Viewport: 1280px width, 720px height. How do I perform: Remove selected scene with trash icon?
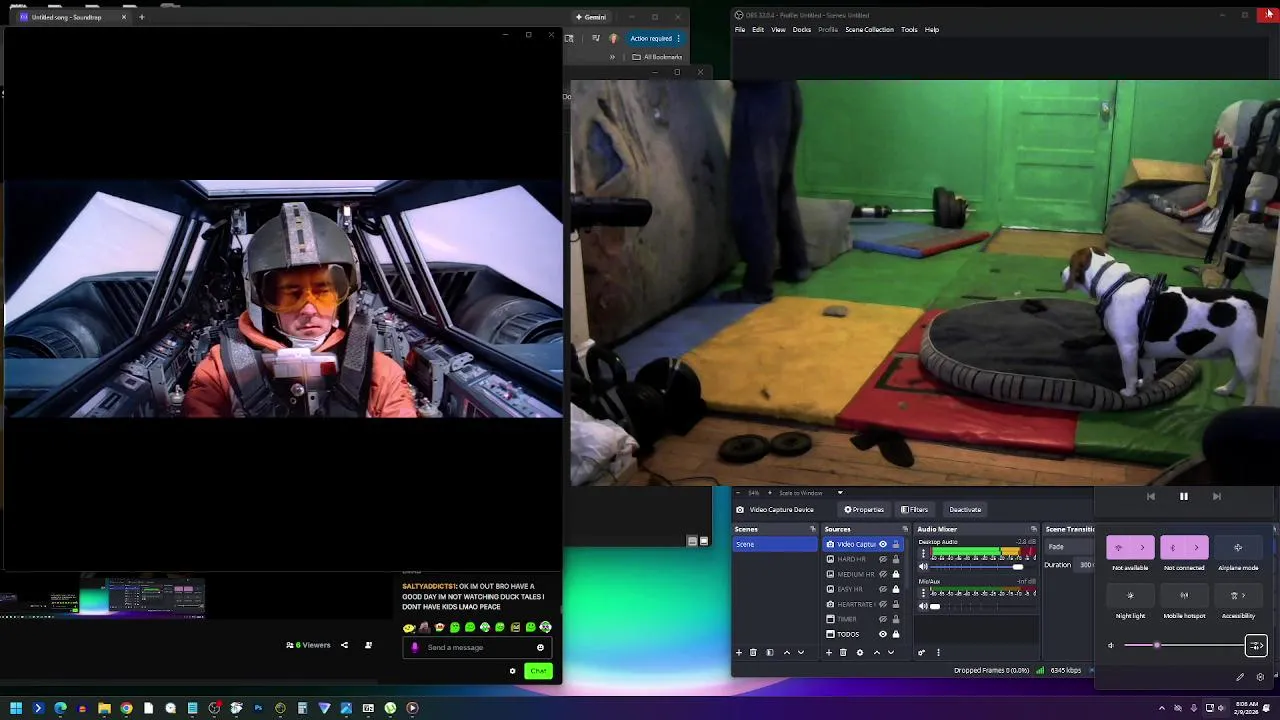[753, 652]
